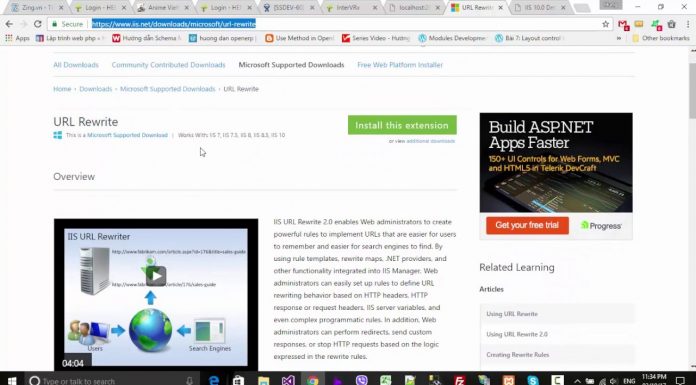
Task: Click the page vertical scrollbar thumb
Action: [x=692, y=91]
